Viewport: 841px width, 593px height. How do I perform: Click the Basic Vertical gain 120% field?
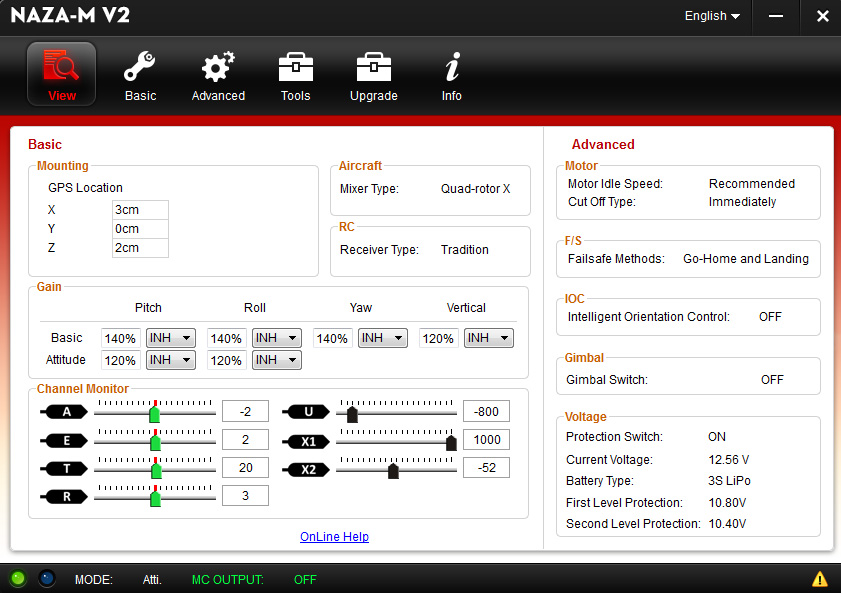[x=438, y=338]
